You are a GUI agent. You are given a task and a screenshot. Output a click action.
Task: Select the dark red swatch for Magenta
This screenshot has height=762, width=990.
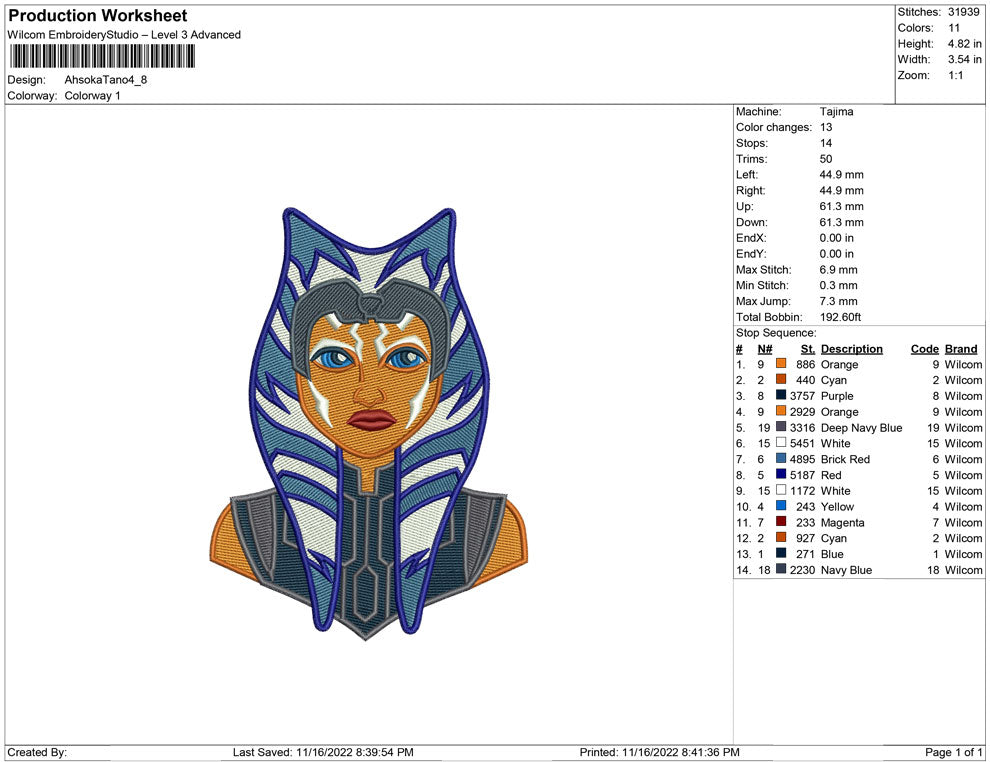pyautogui.click(x=781, y=521)
